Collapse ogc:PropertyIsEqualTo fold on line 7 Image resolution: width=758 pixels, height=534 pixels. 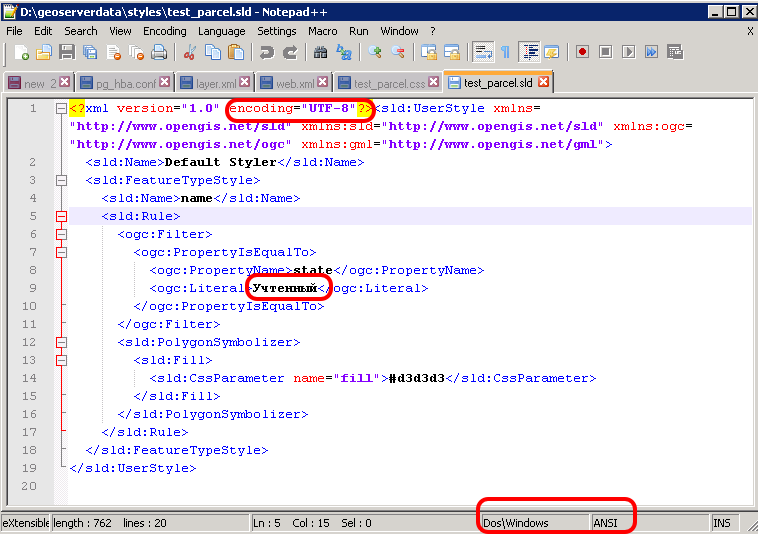61,252
